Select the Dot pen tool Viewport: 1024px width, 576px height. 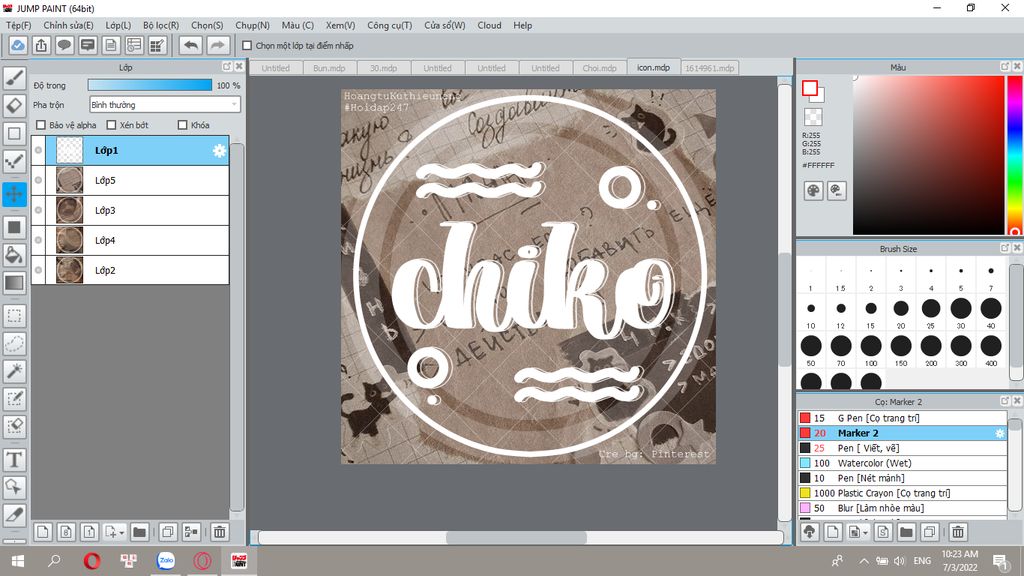14,161
